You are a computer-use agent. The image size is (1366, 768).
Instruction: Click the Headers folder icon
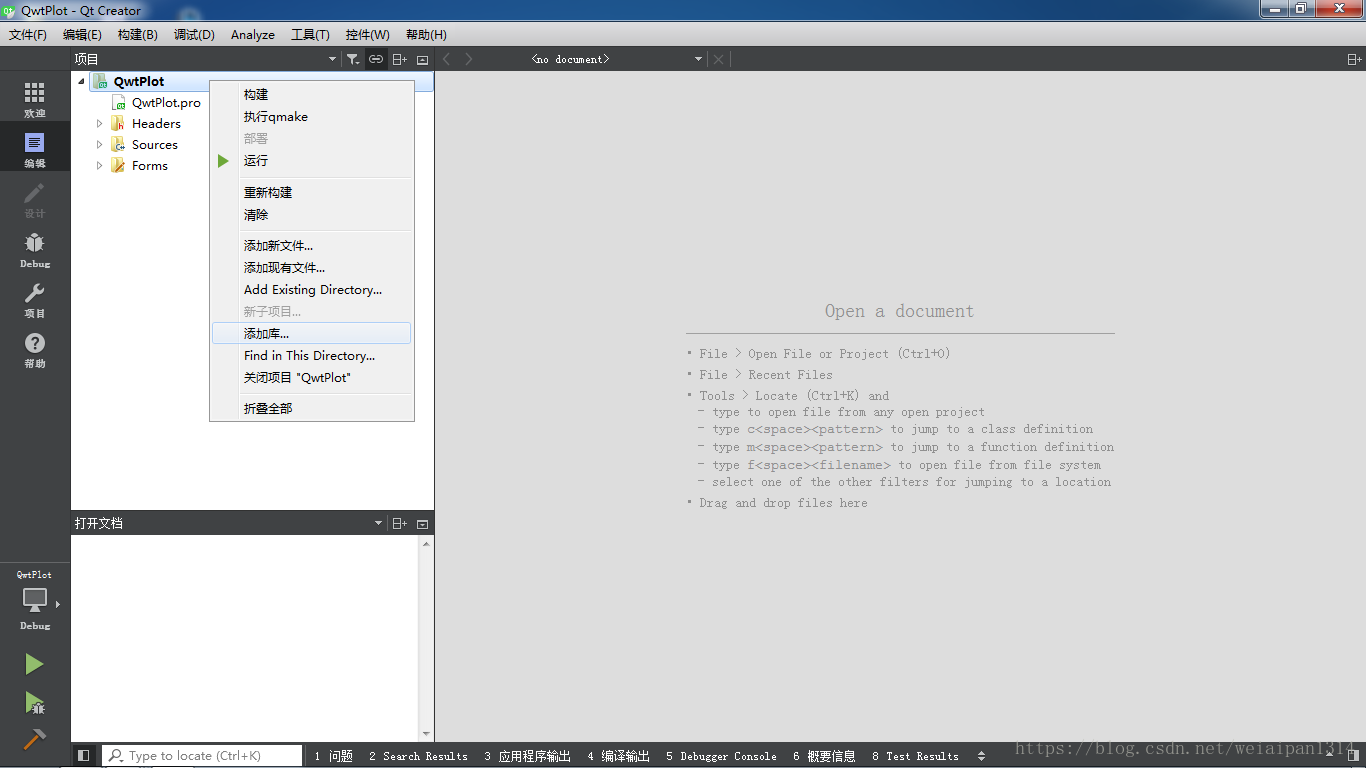click(119, 124)
